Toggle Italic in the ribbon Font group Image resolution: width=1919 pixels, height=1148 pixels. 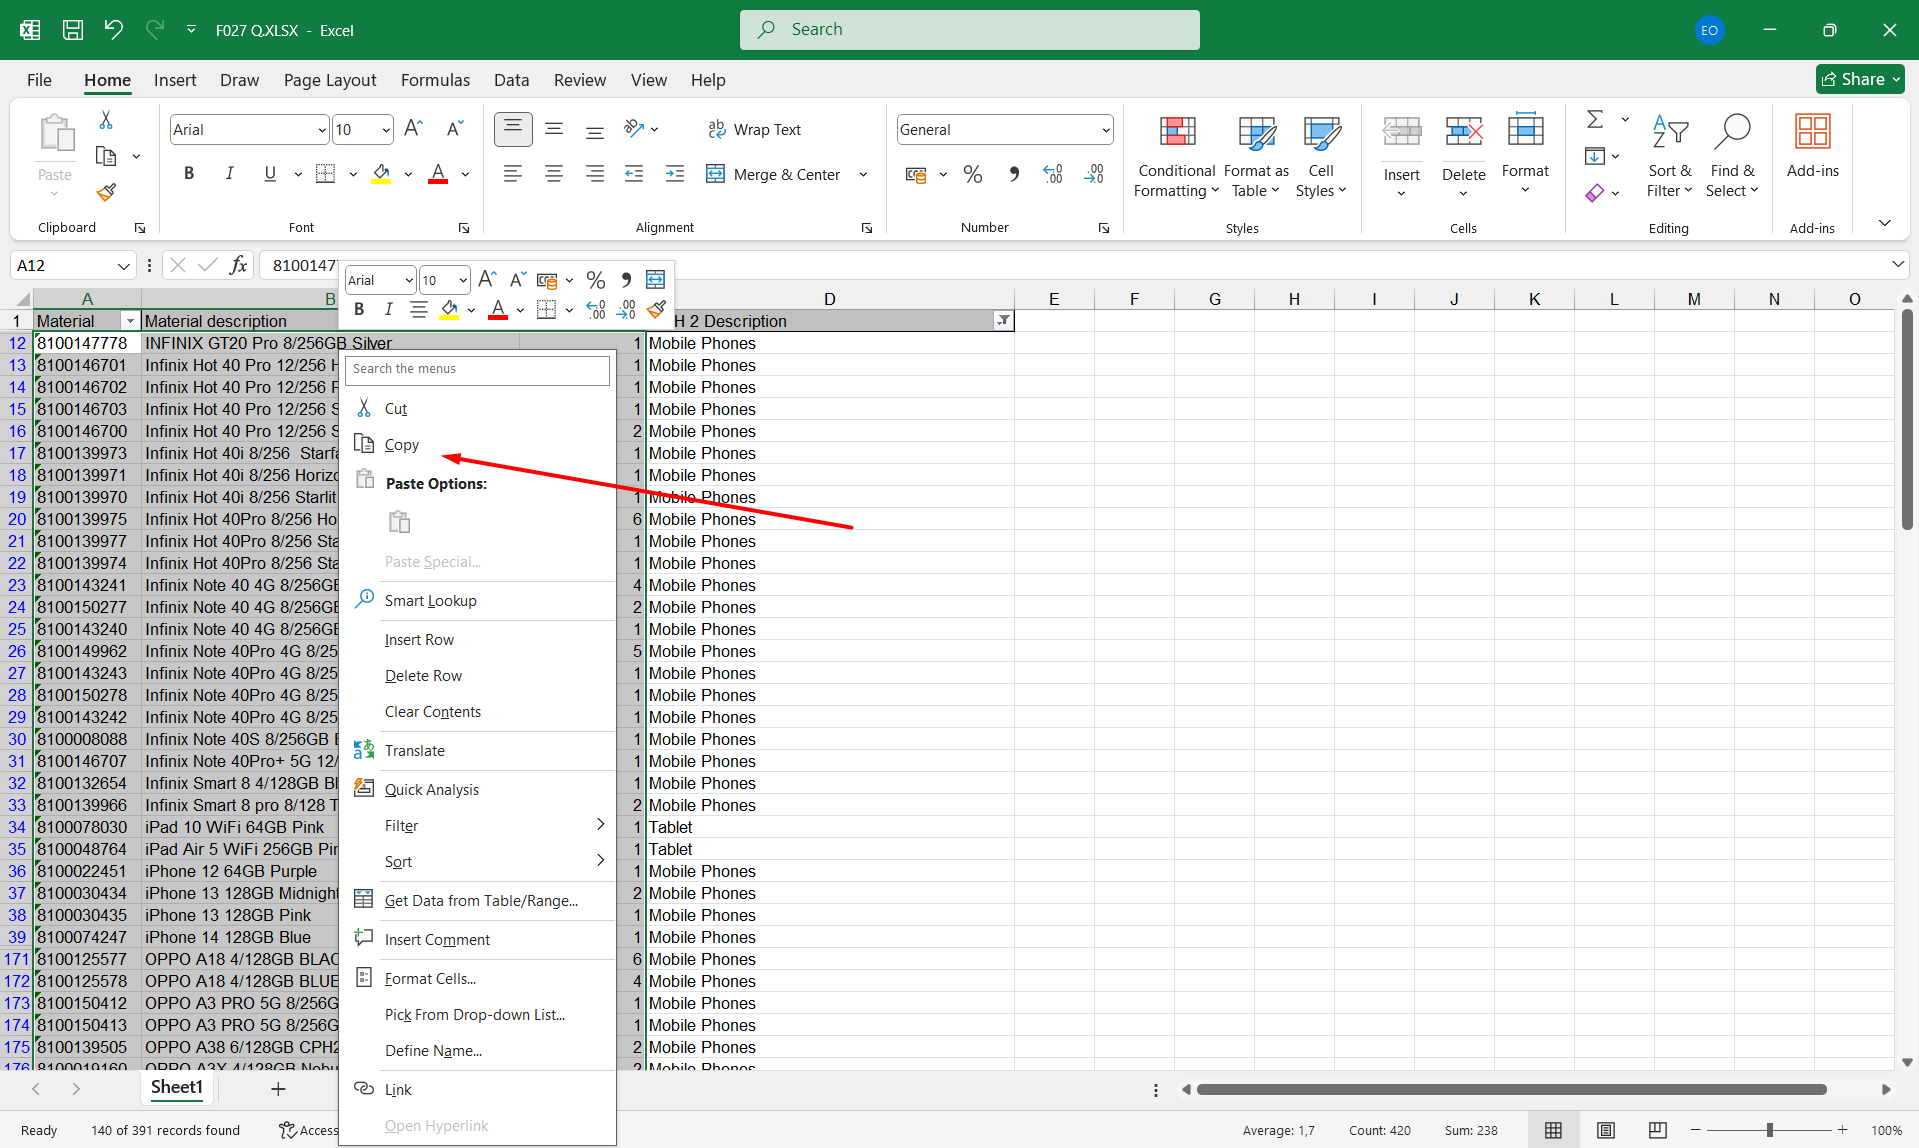[229, 174]
